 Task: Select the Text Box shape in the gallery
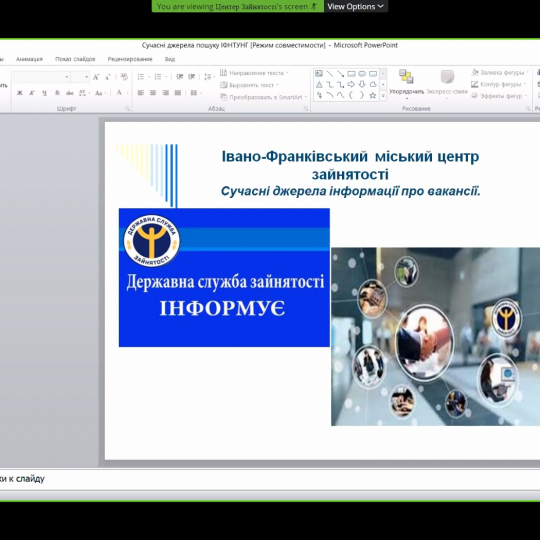(319, 74)
